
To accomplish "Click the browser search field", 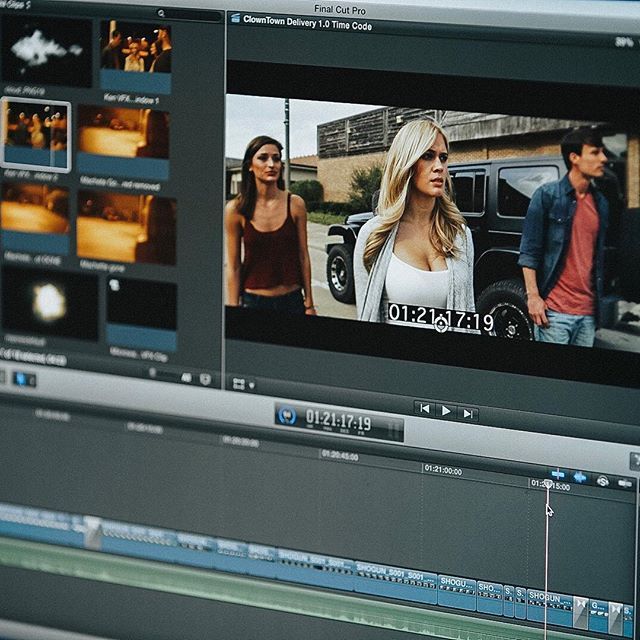I will [x=189, y=15].
